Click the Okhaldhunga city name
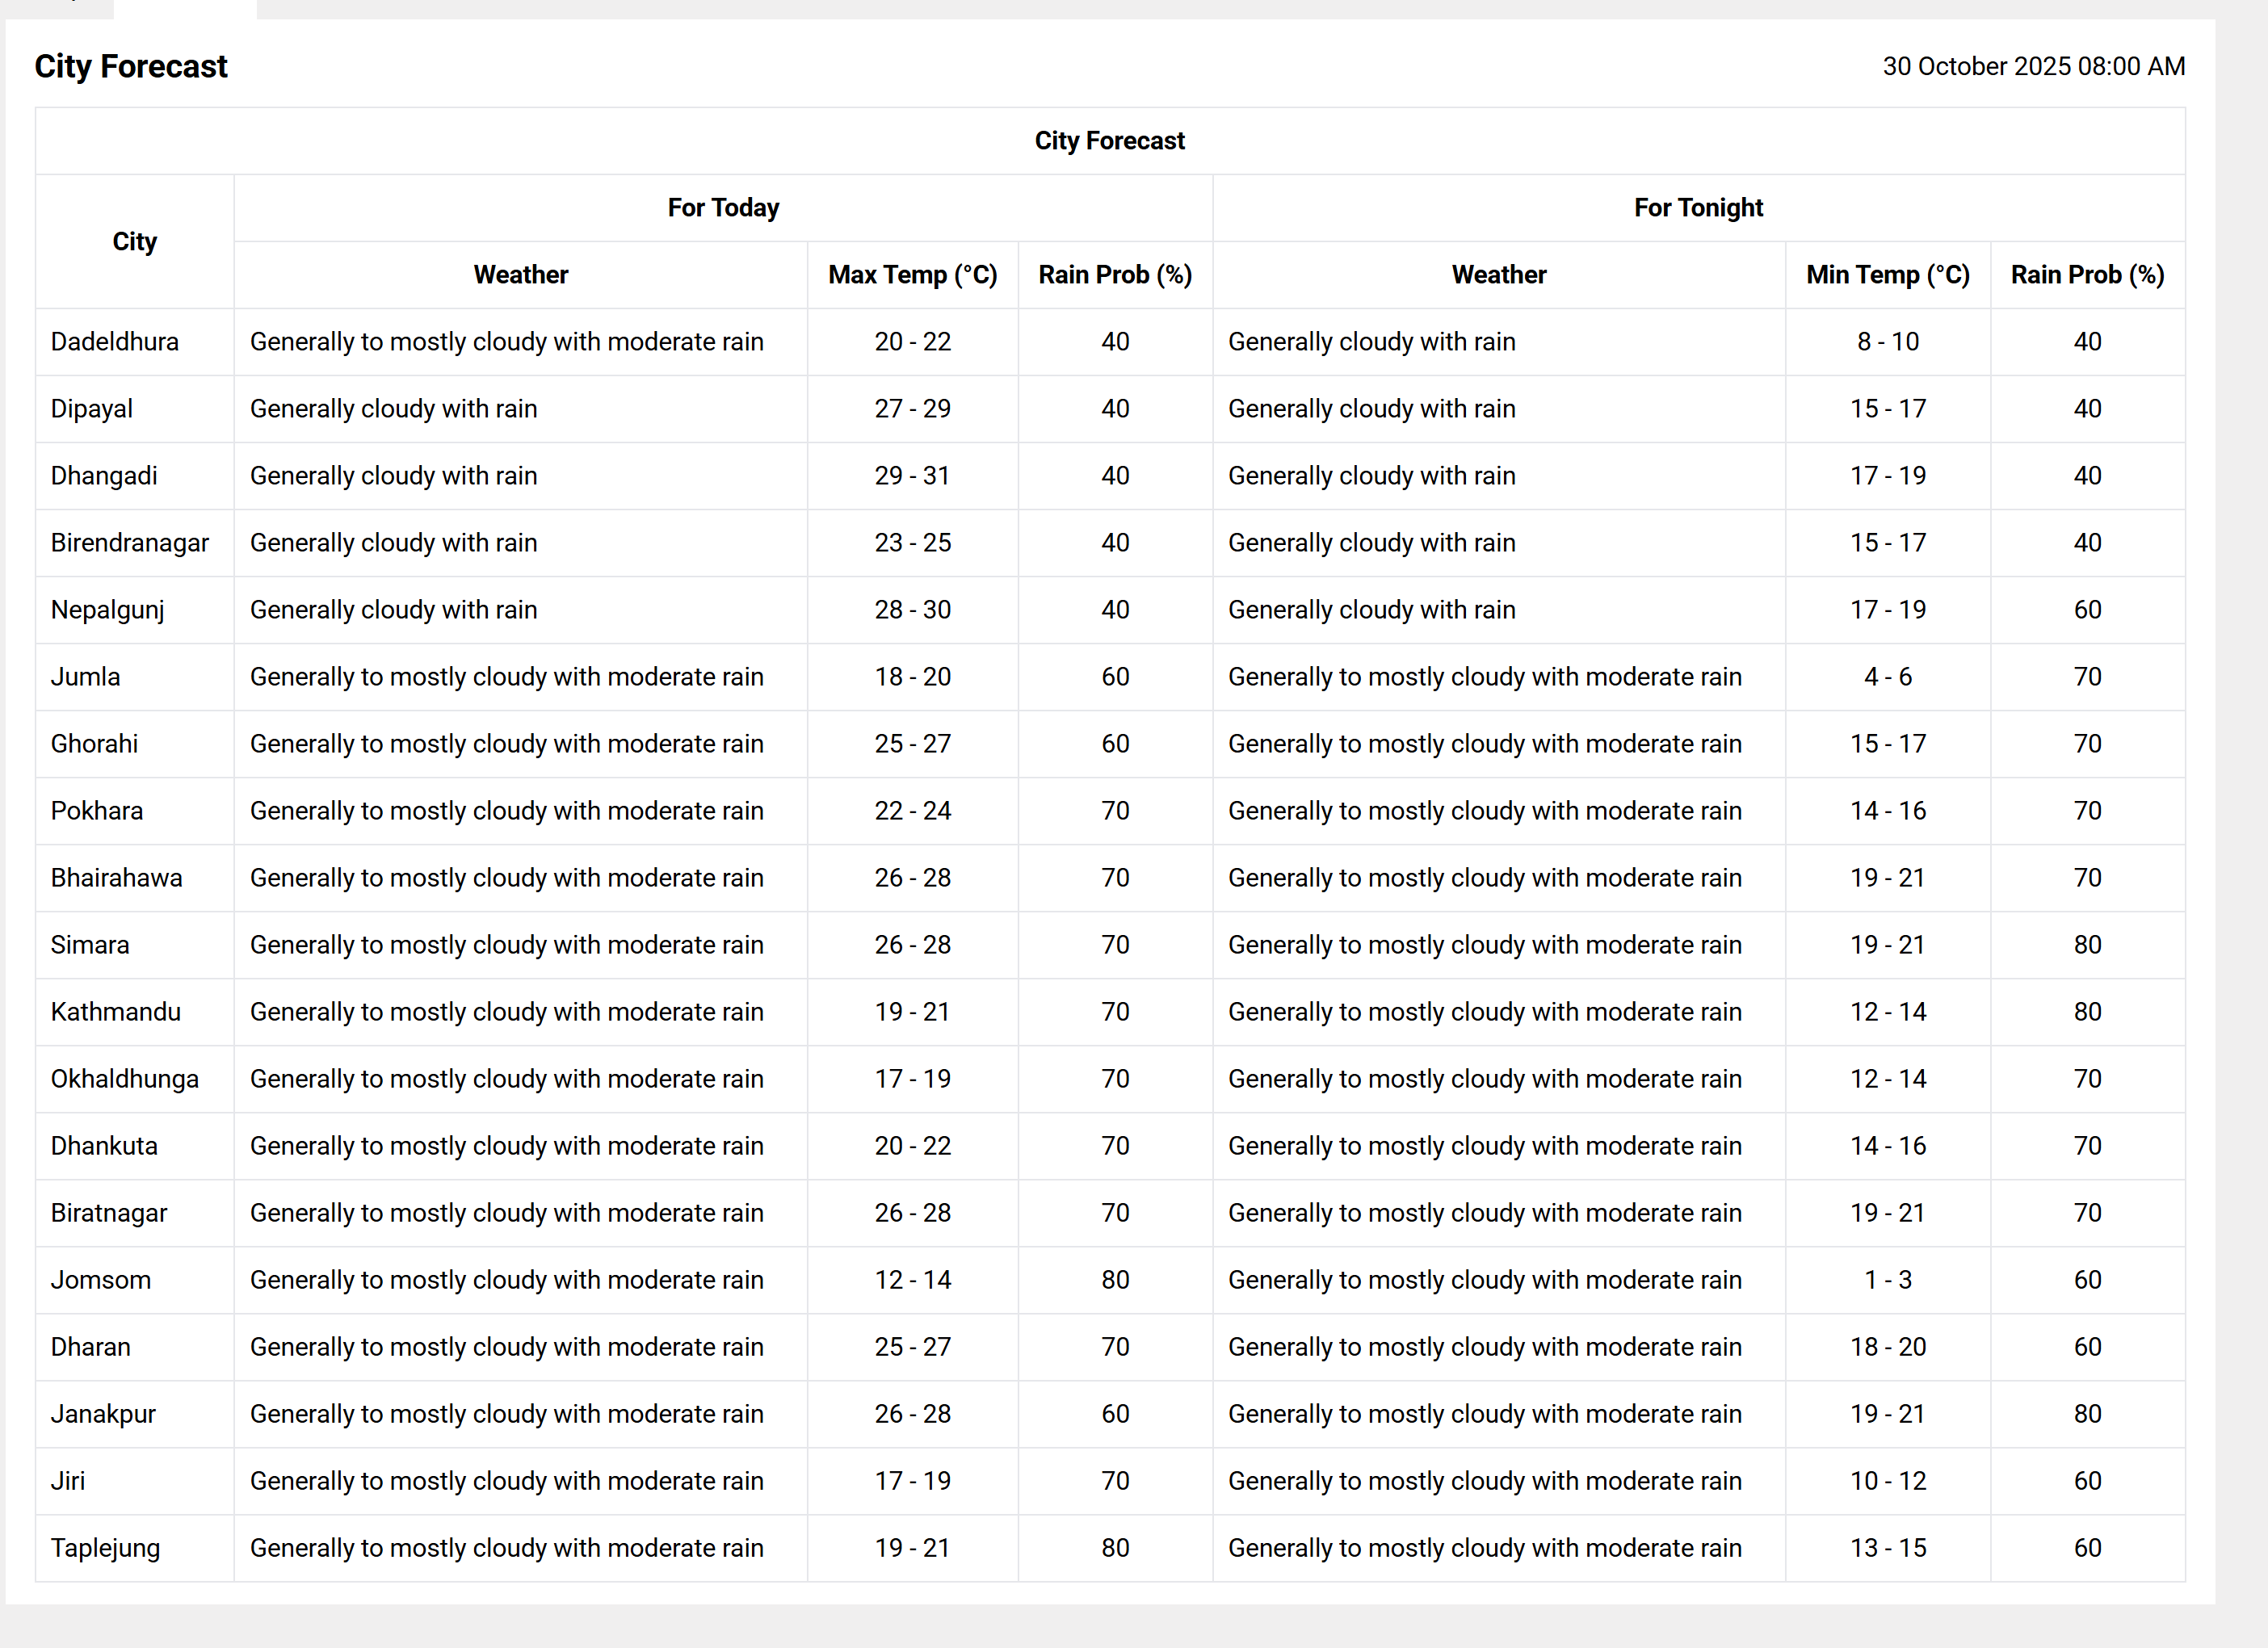The height and width of the screenshot is (1648, 2268). pos(125,1078)
